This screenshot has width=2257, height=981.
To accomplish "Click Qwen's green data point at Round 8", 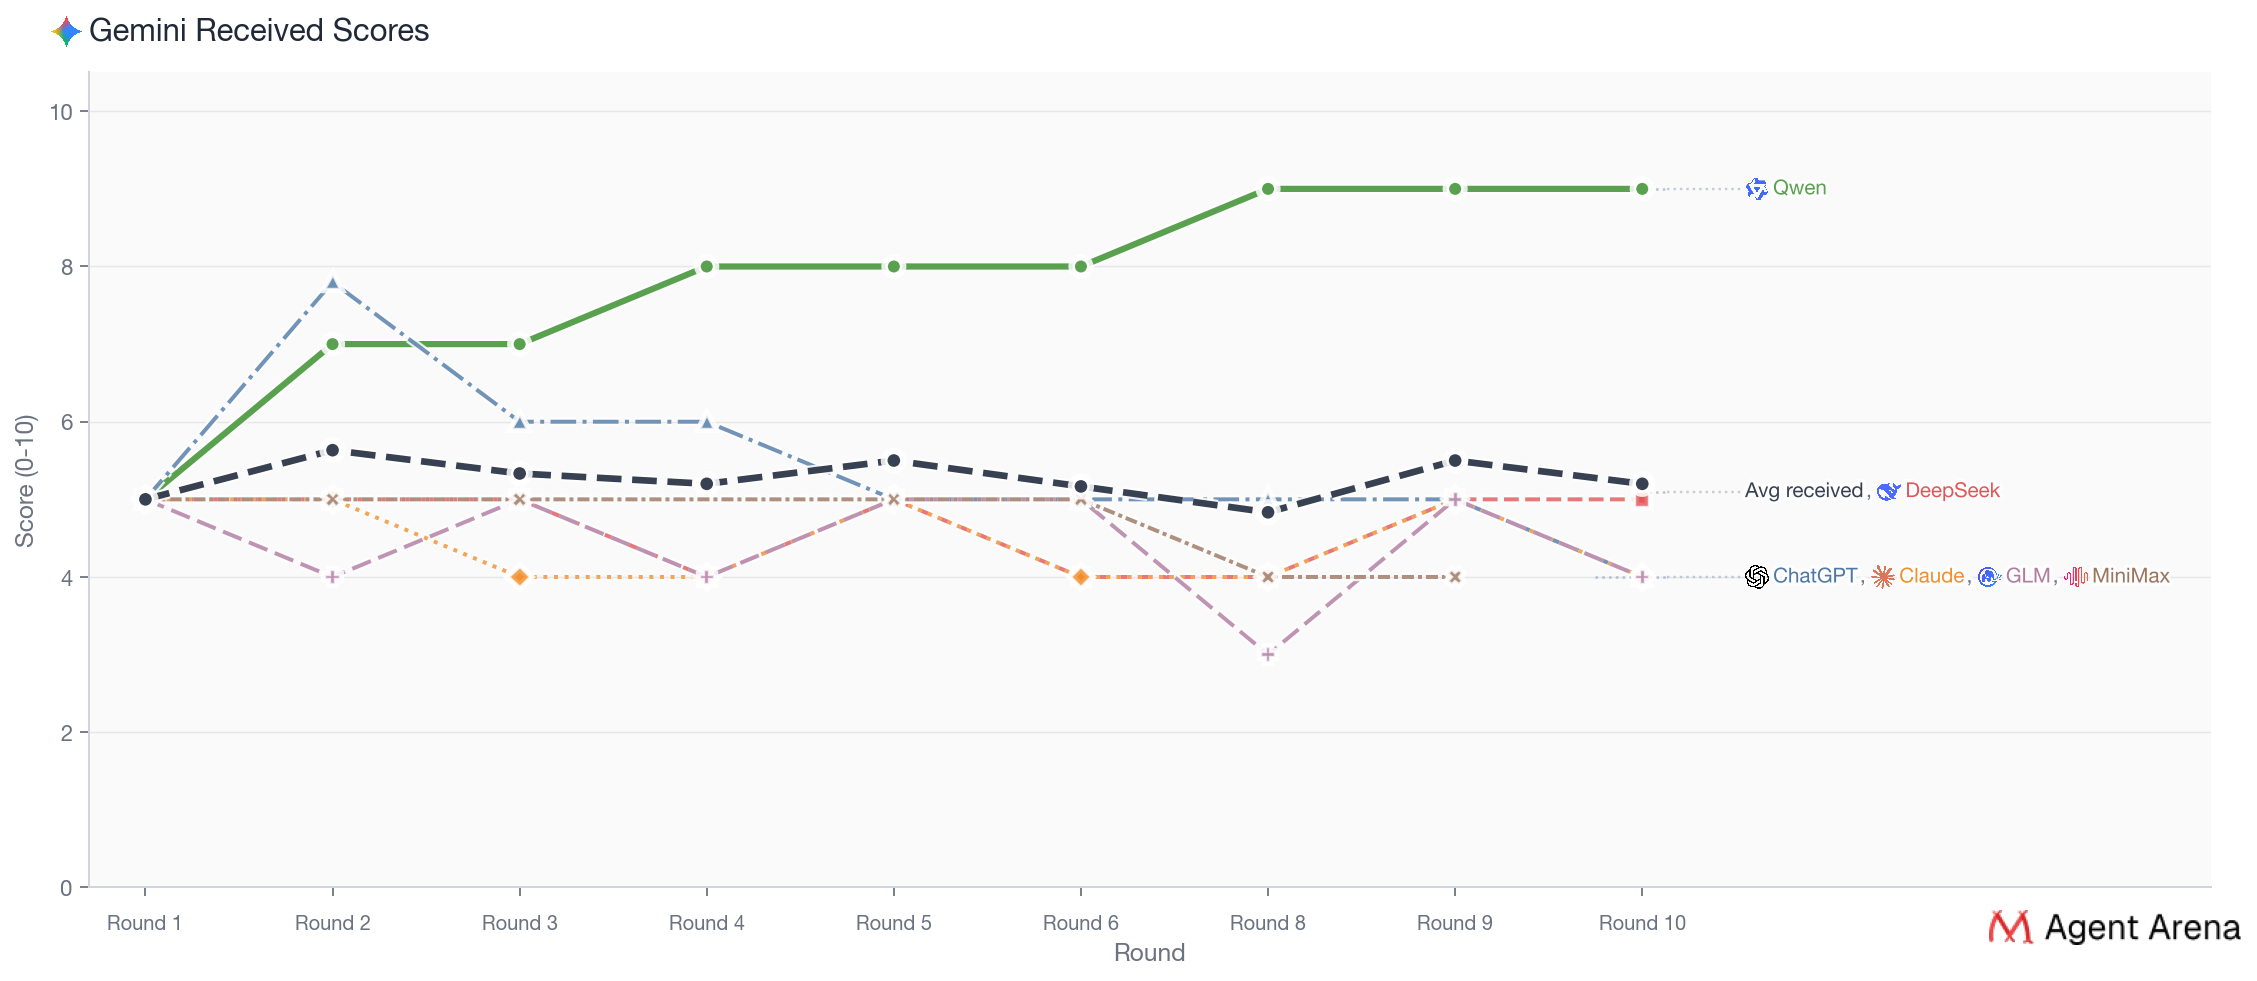I will pyautogui.click(x=1268, y=189).
